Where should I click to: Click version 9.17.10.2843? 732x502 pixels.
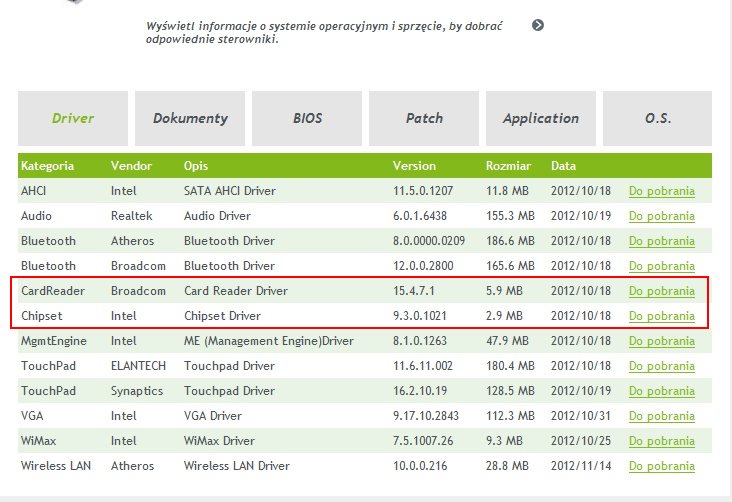click(426, 416)
